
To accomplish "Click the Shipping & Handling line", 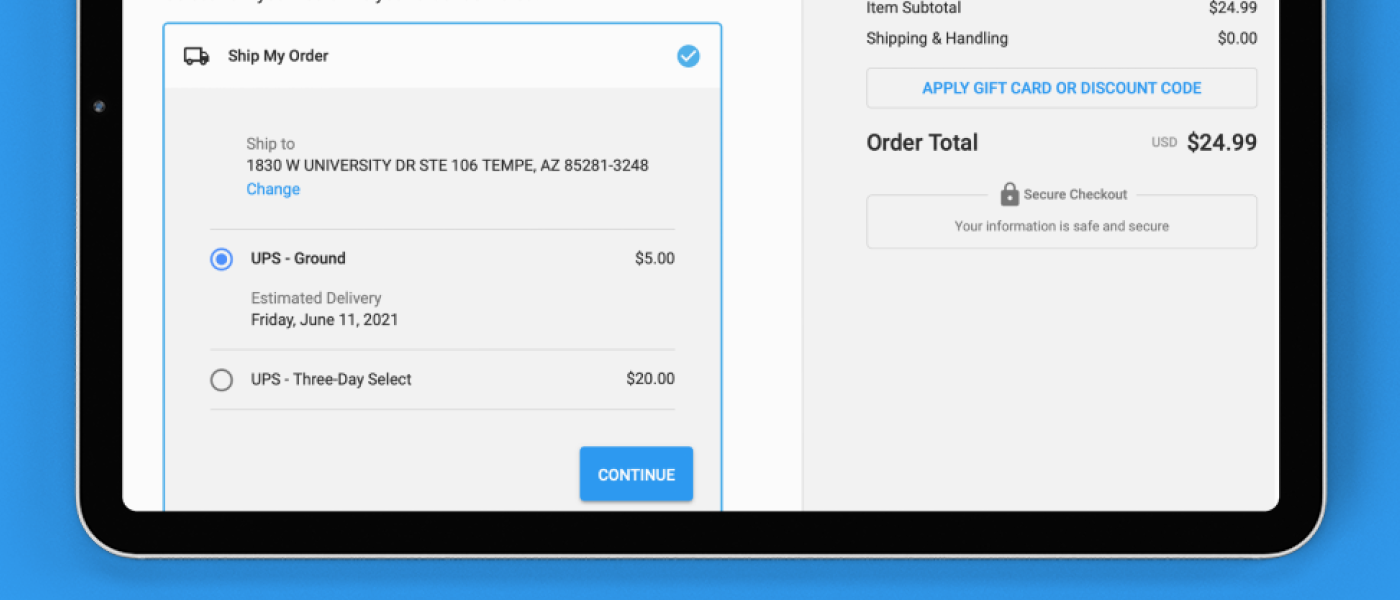I will pyautogui.click(x=1061, y=39).
